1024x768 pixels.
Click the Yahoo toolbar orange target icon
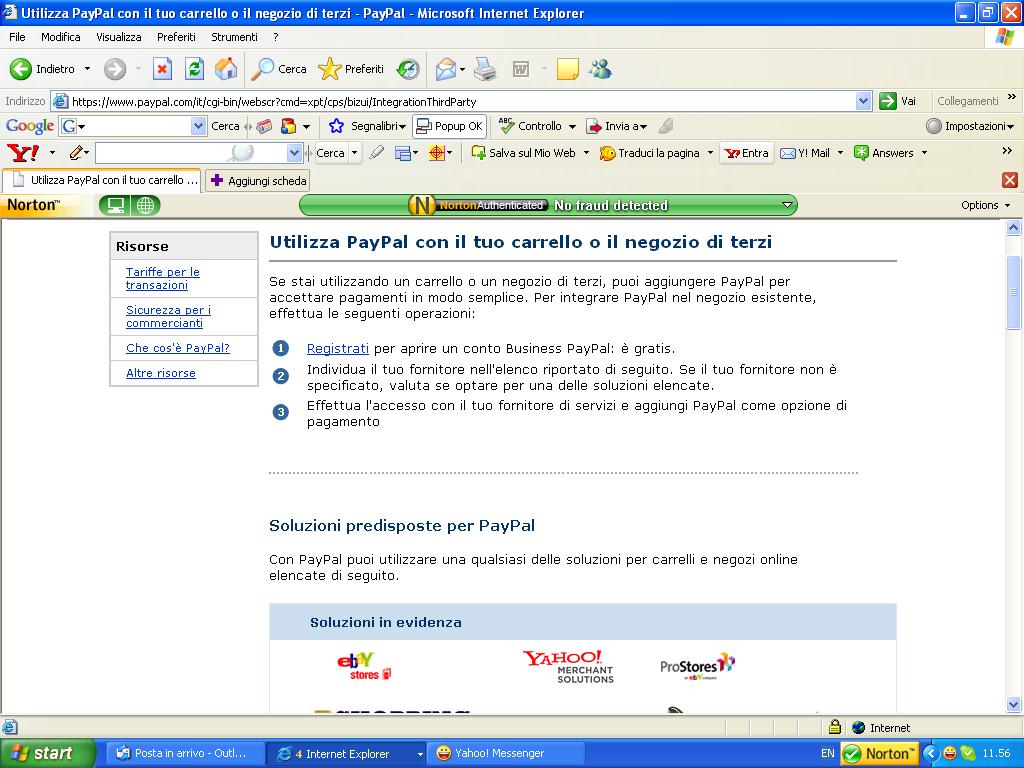pyautogui.click(x=437, y=153)
